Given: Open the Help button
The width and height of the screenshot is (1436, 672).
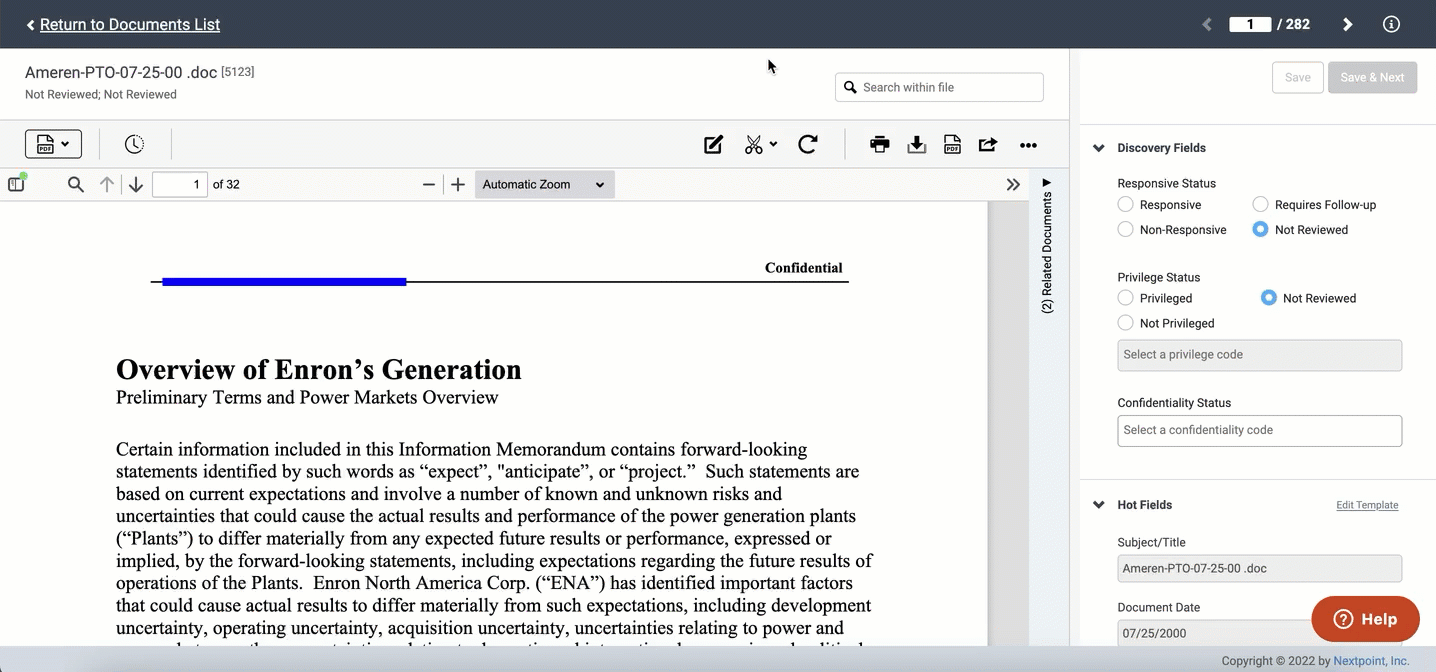Looking at the screenshot, I should click(1365, 619).
